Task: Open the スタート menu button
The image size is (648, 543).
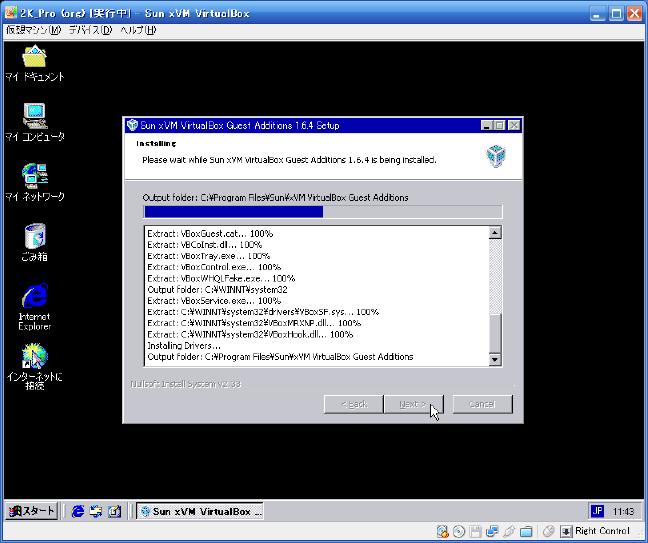Action: pyautogui.click(x=31, y=511)
